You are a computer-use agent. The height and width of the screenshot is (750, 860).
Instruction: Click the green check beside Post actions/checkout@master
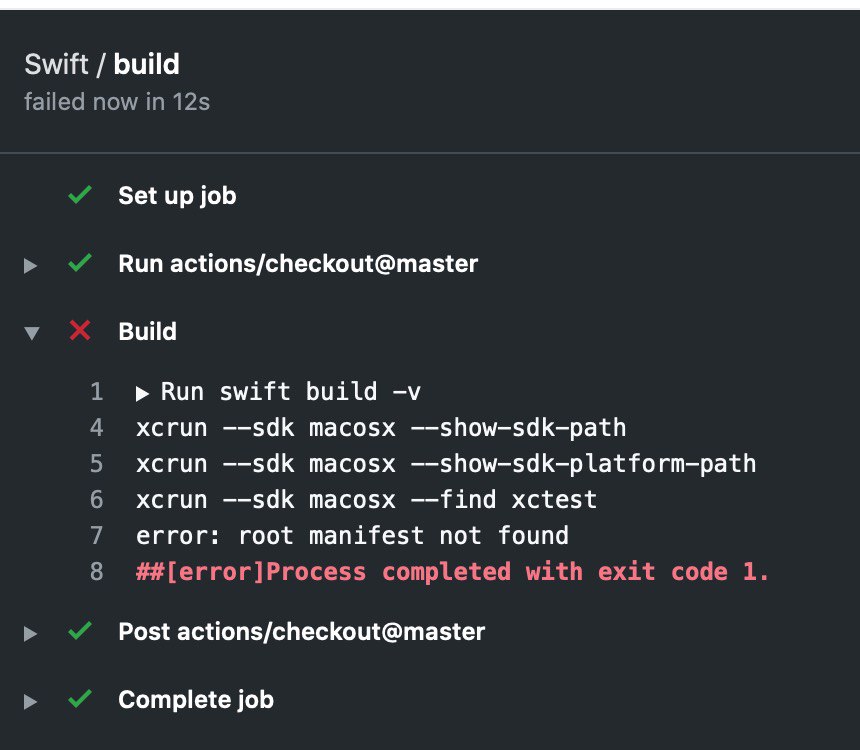80,630
